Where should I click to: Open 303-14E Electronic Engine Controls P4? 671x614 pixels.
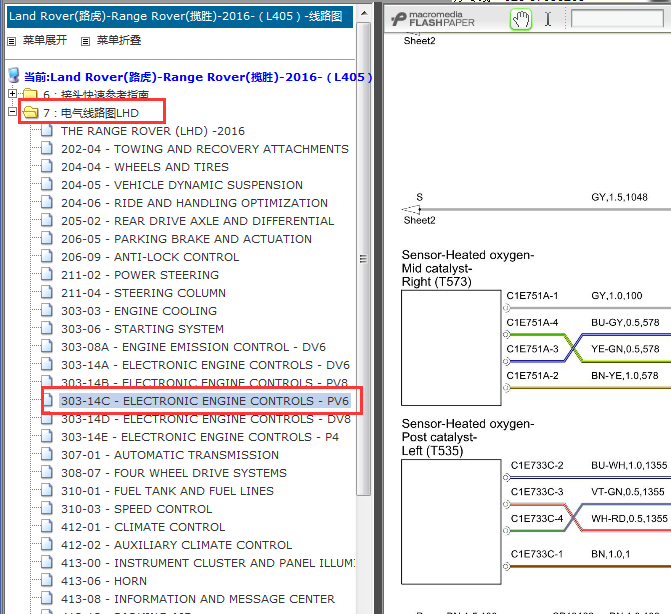point(200,437)
